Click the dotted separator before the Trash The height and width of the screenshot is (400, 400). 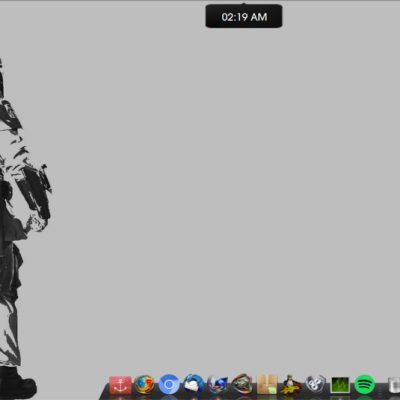click(x=381, y=387)
